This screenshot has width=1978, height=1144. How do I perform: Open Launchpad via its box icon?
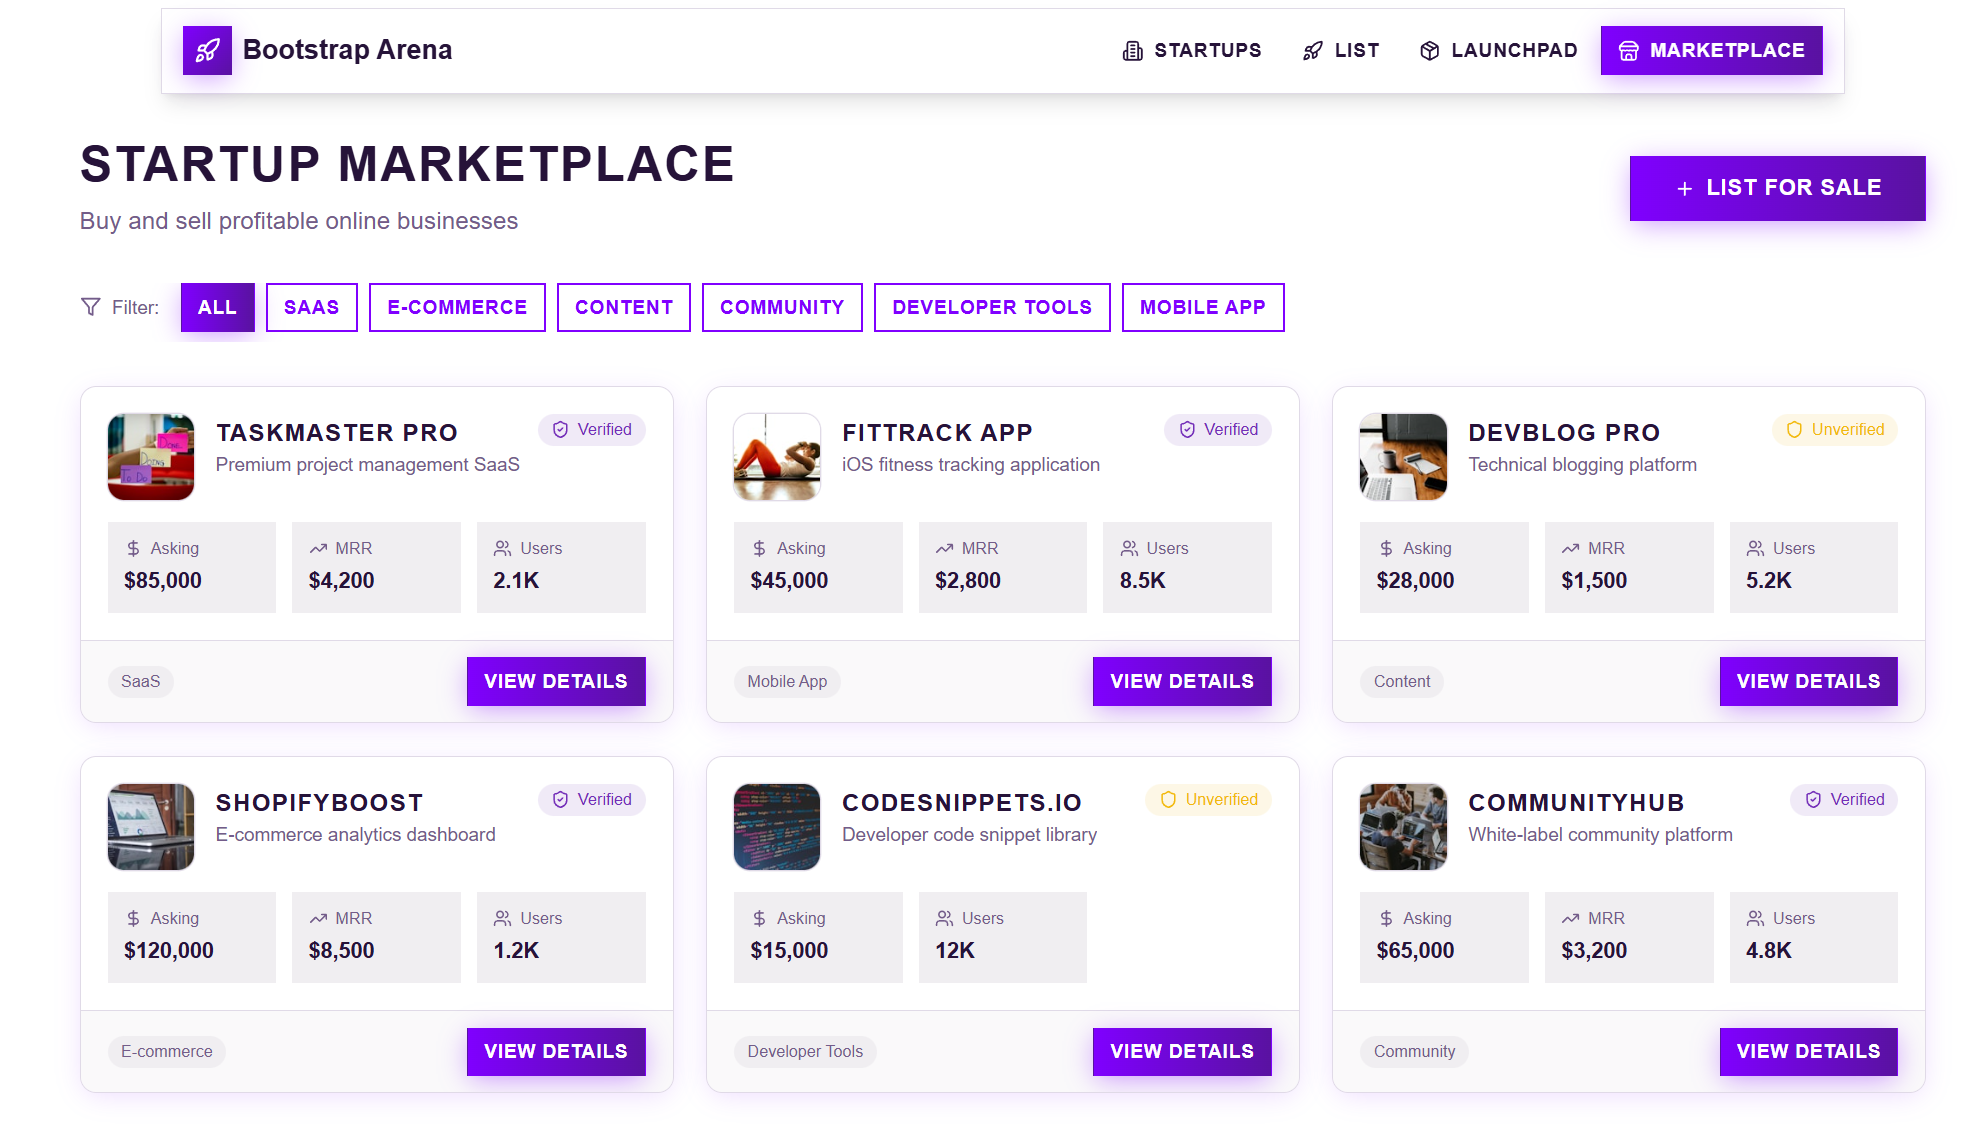1429,50
